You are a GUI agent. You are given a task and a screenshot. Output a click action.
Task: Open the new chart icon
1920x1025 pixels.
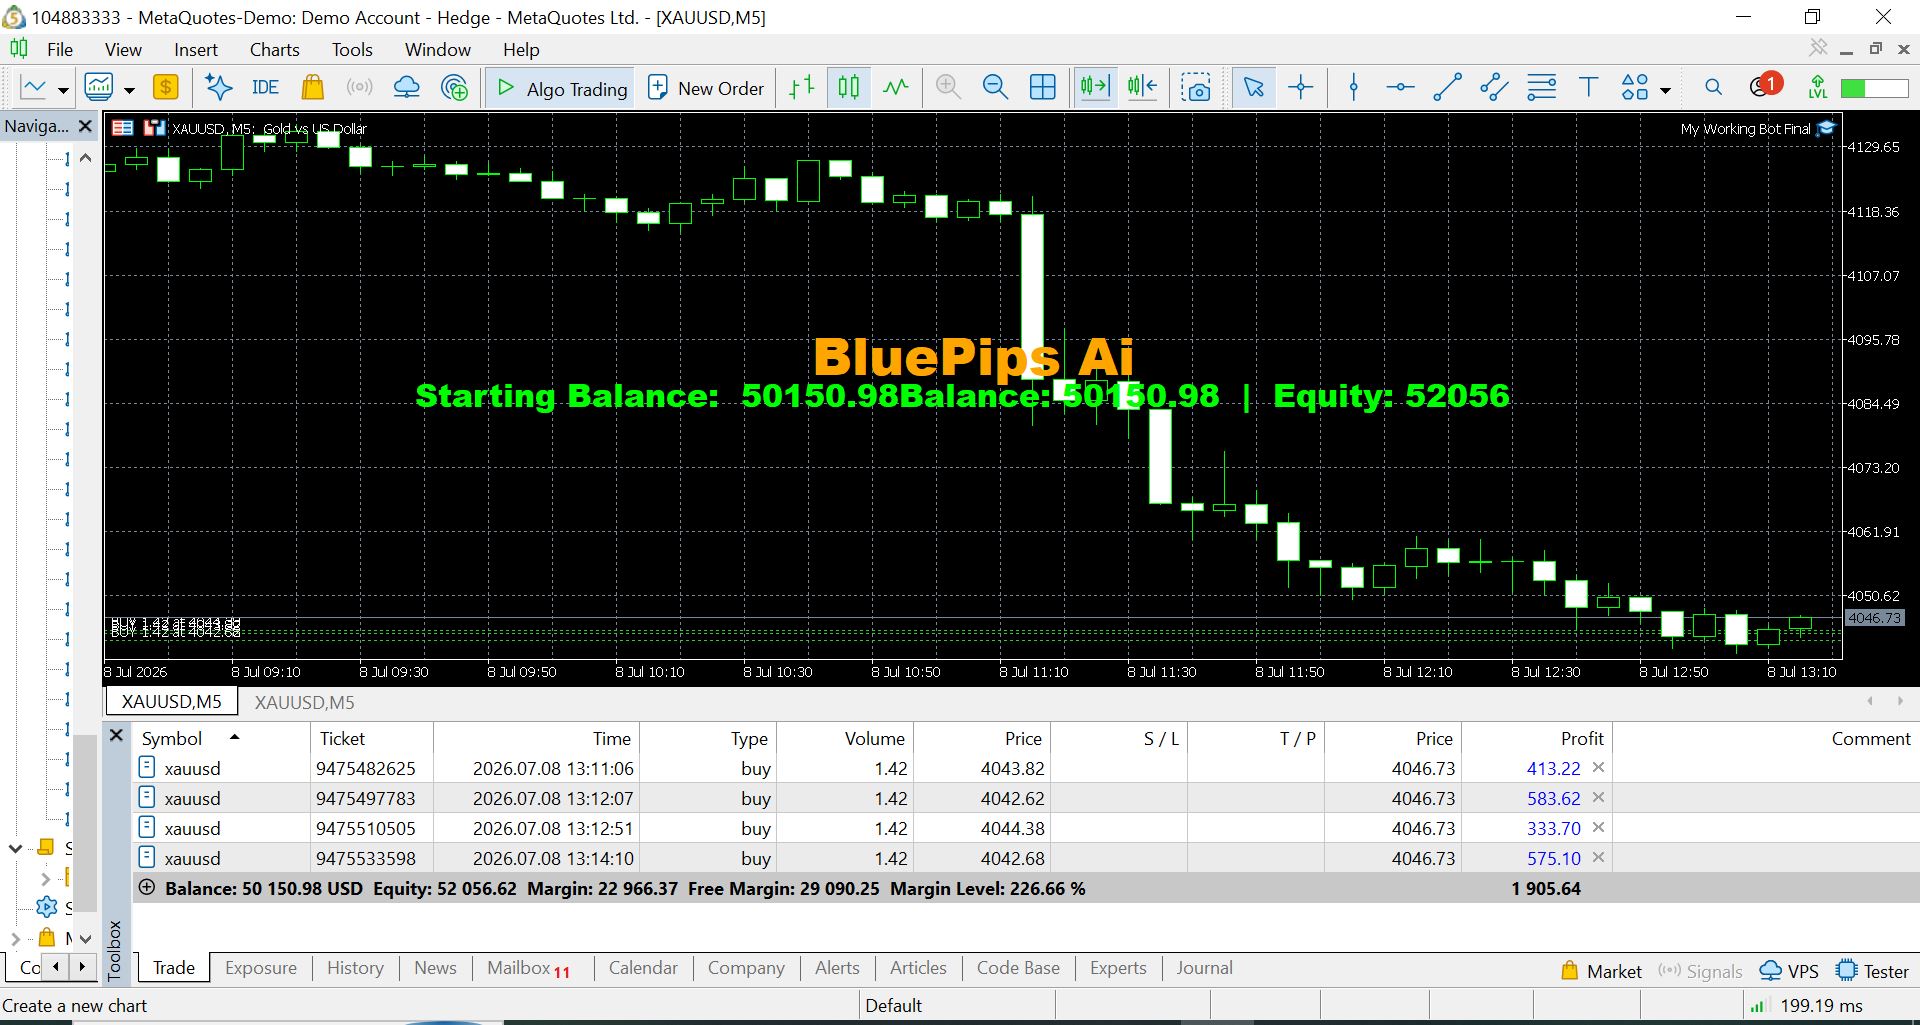[33, 88]
